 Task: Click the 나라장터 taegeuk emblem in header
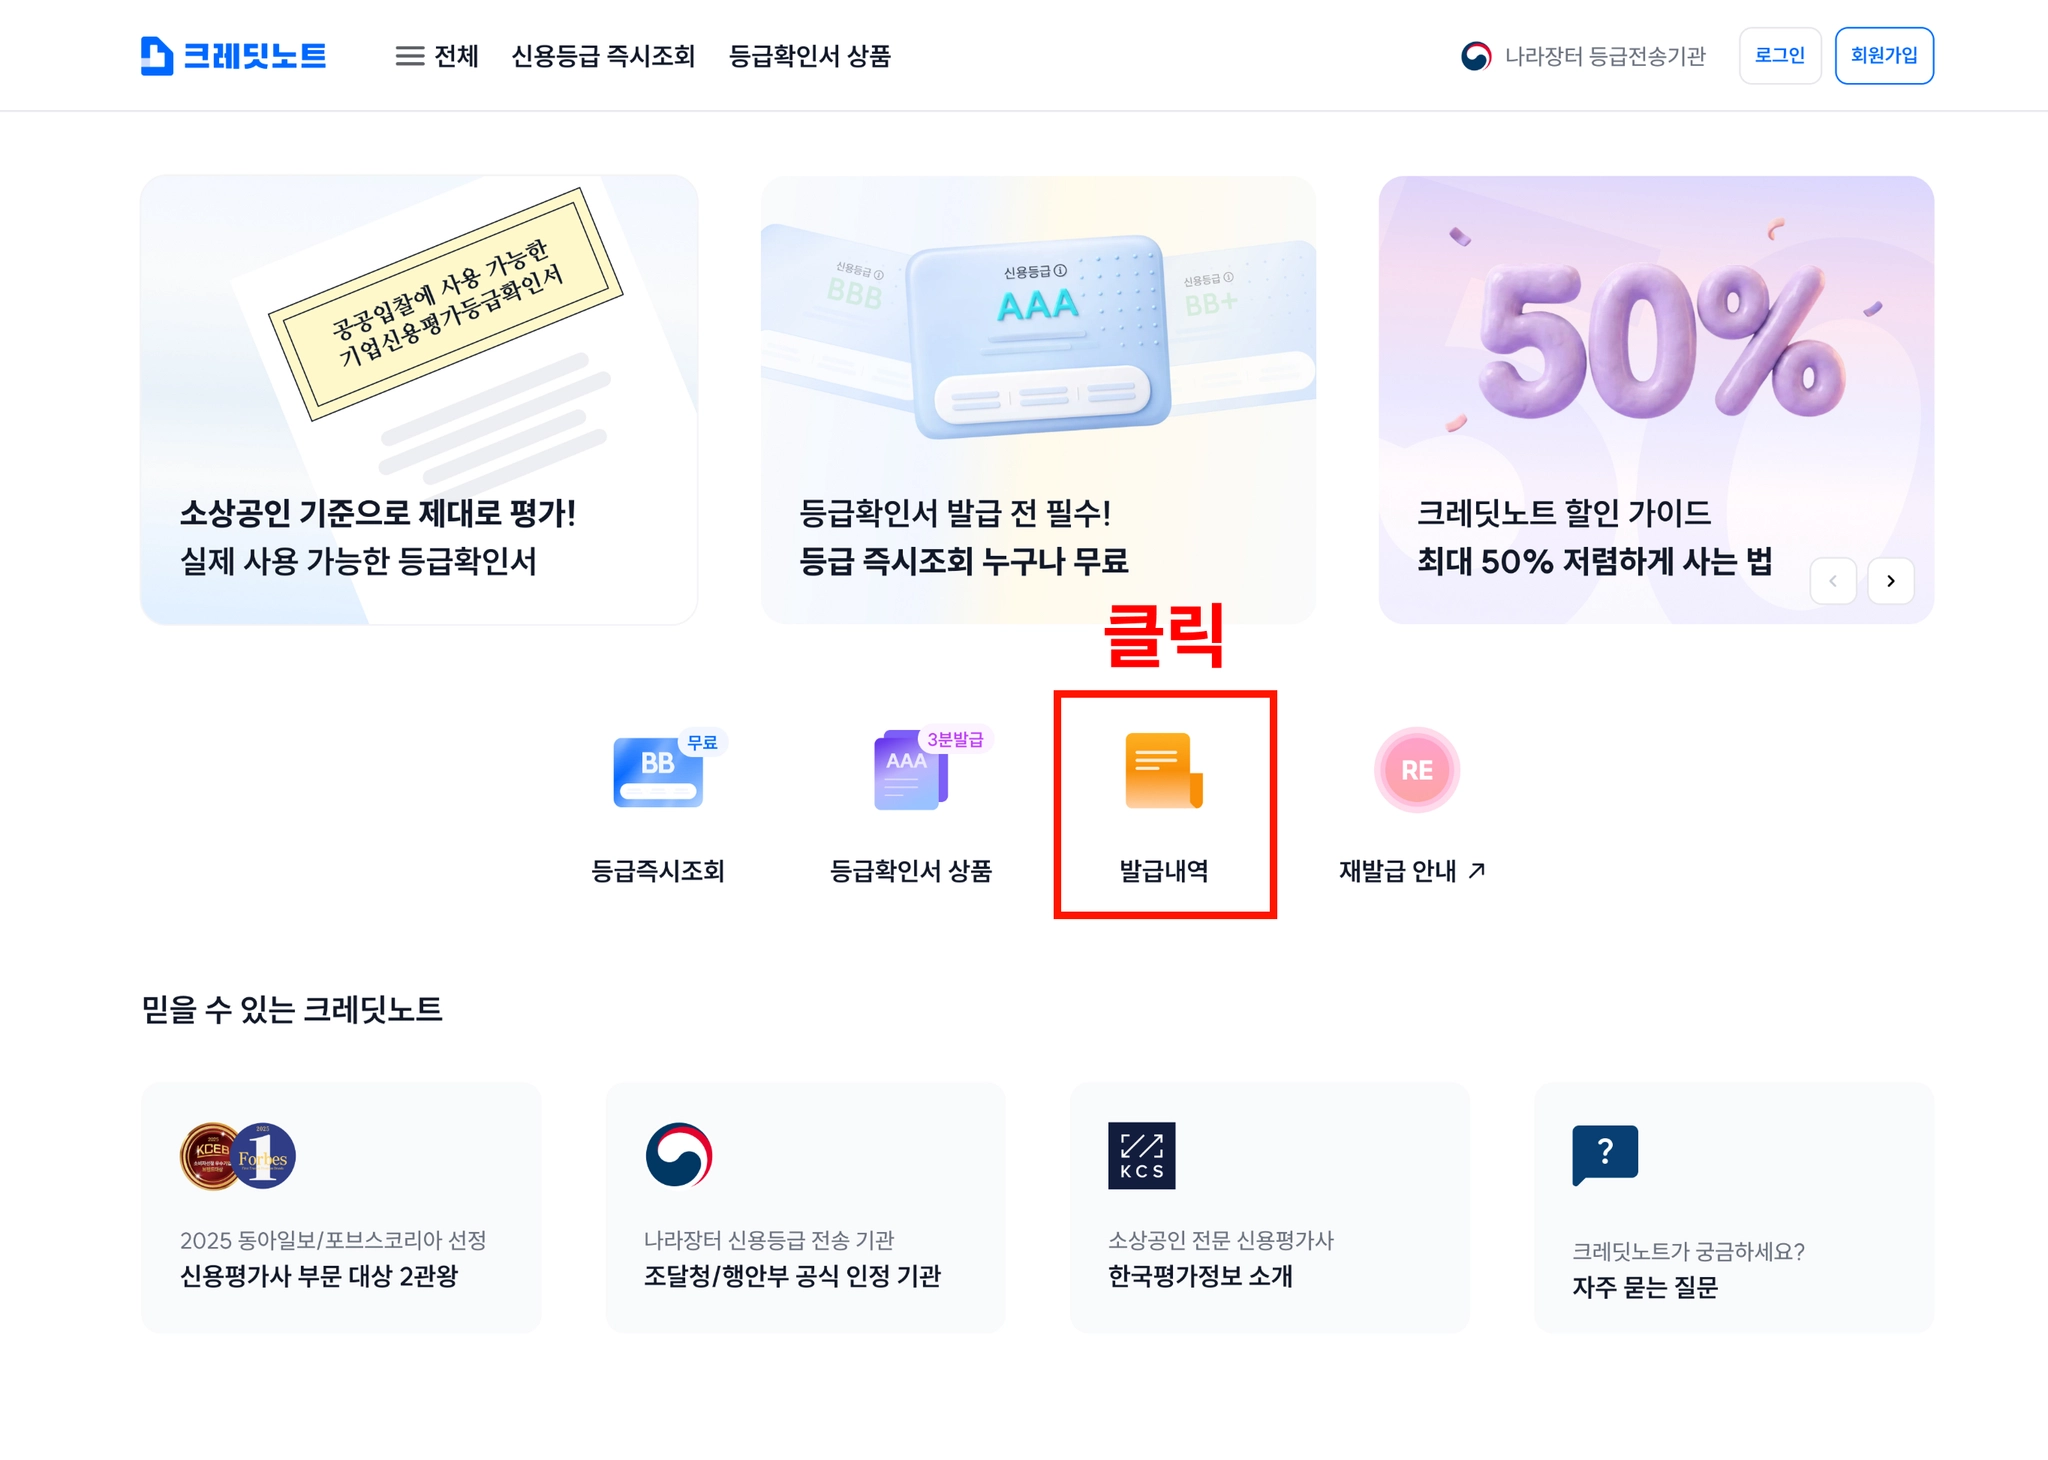click(x=1476, y=56)
